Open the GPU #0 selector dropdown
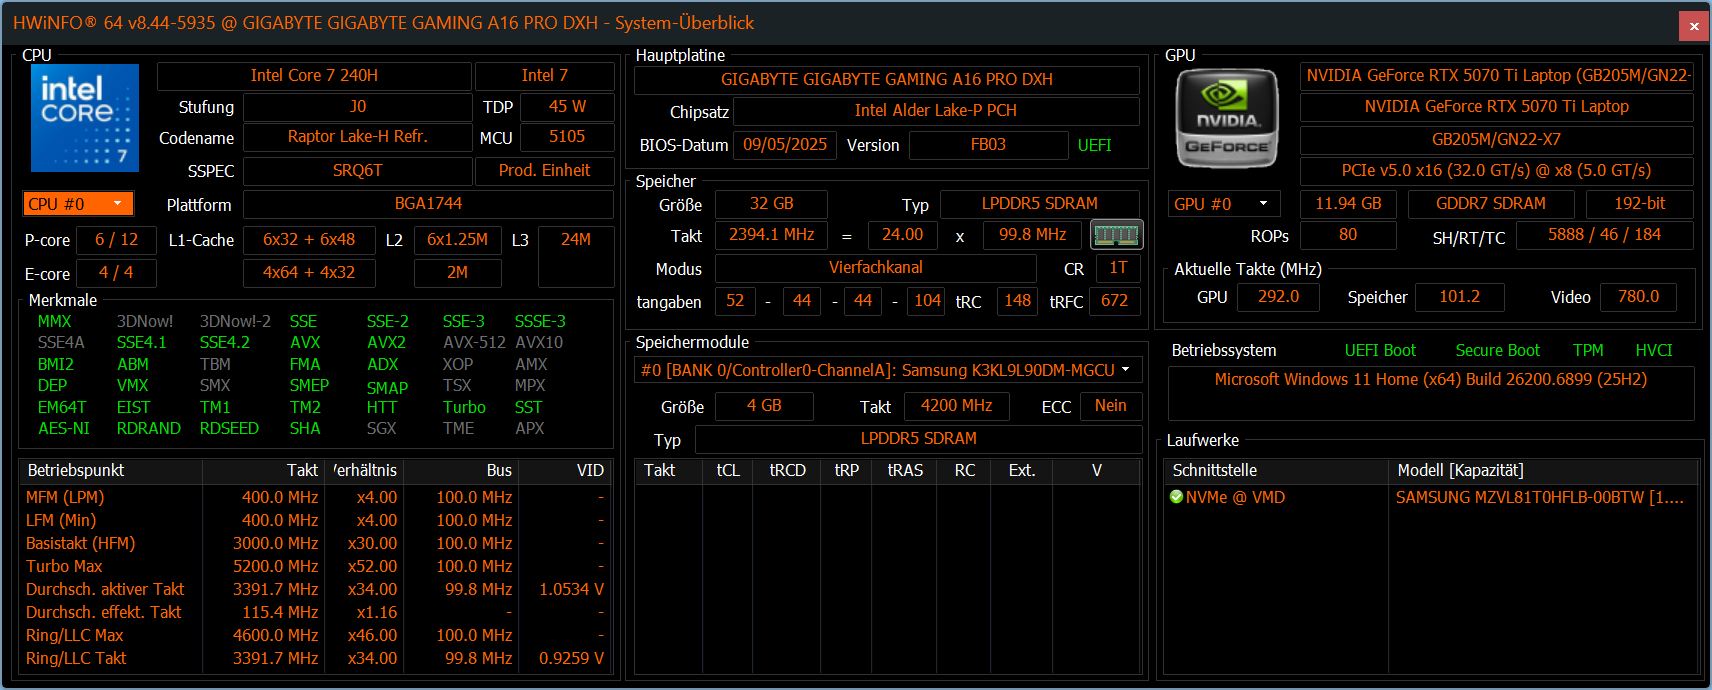 [x=1224, y=204]
